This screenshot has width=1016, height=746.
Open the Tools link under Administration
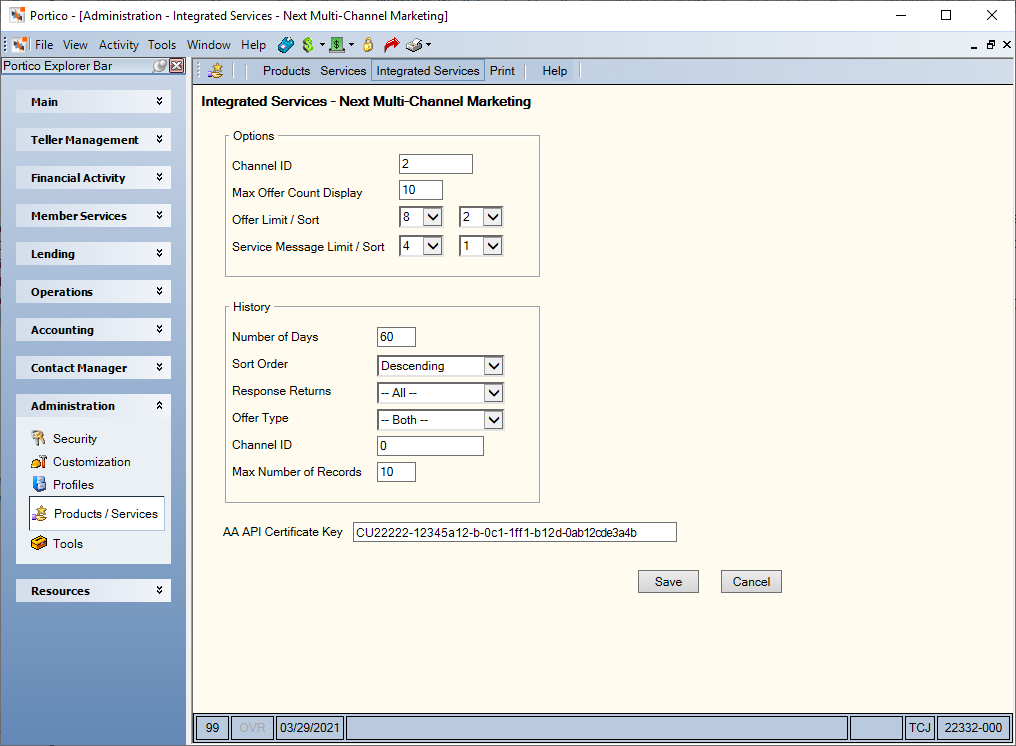[x=68, y=544]
